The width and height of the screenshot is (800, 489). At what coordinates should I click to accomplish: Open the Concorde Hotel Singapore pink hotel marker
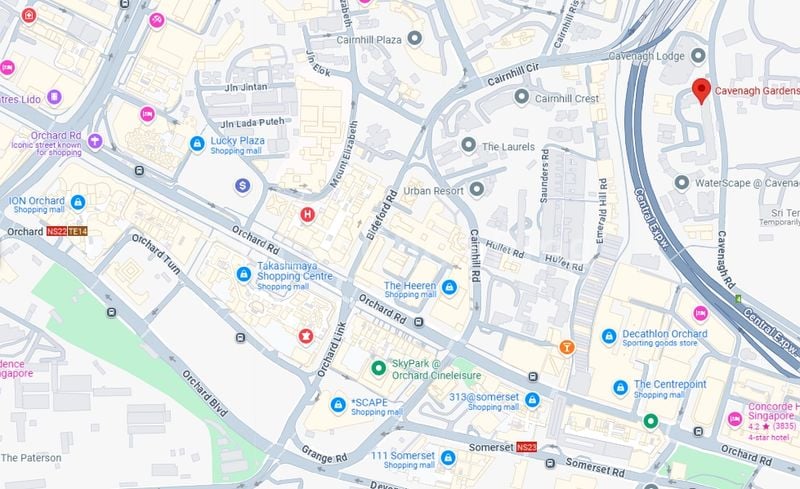pos(735,419)
